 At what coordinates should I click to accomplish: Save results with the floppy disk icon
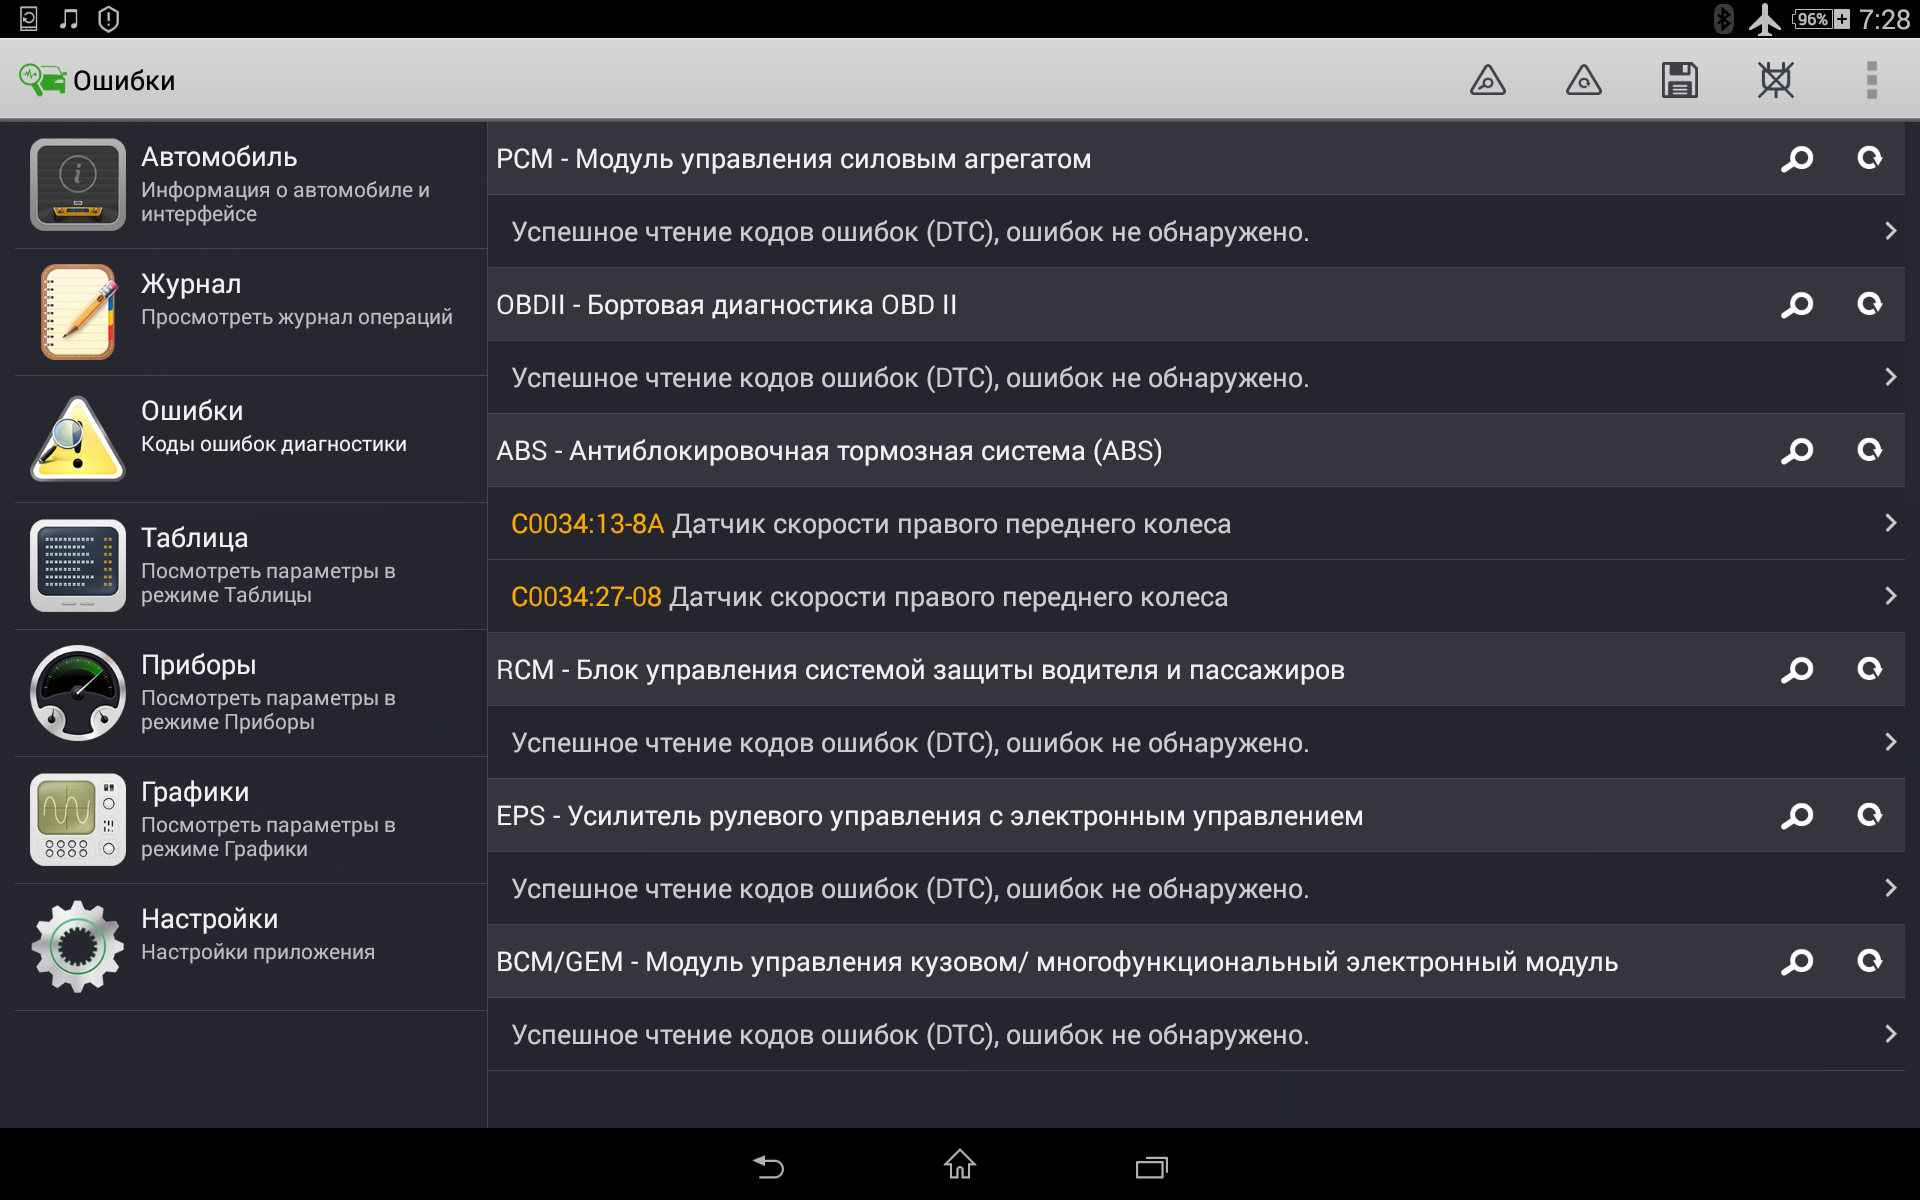click(1679, 80)
